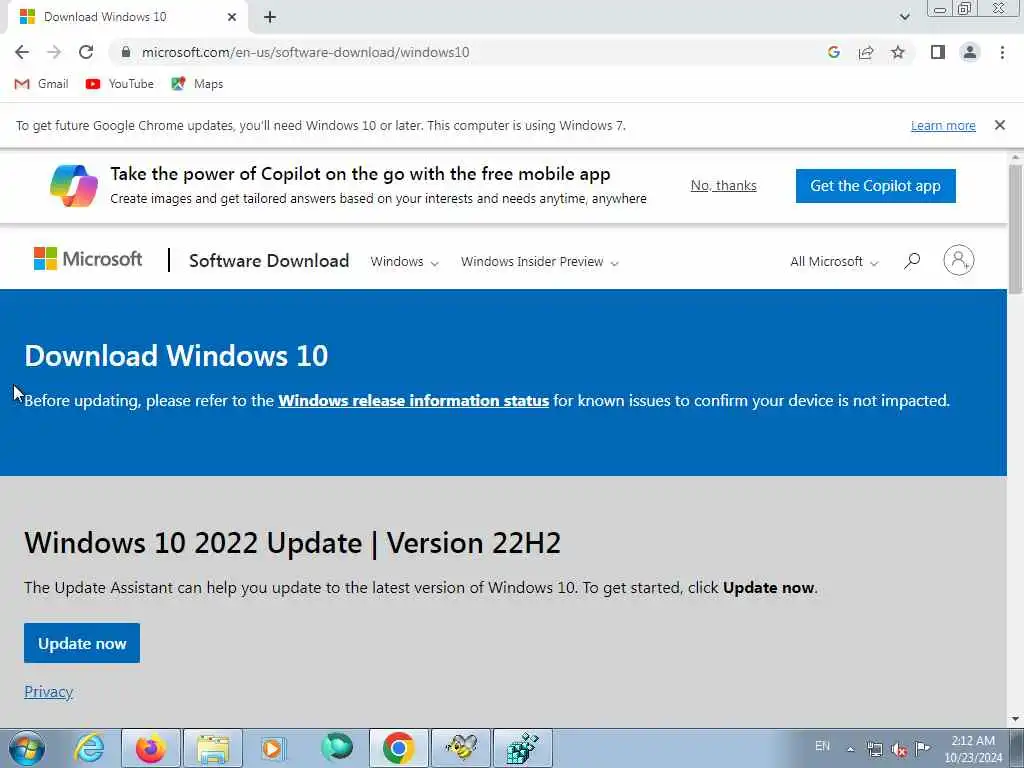Launch Internet Explorer from taskbar
The width and height of the screenshot is (1024, 768).
click(x=89, y=748)
